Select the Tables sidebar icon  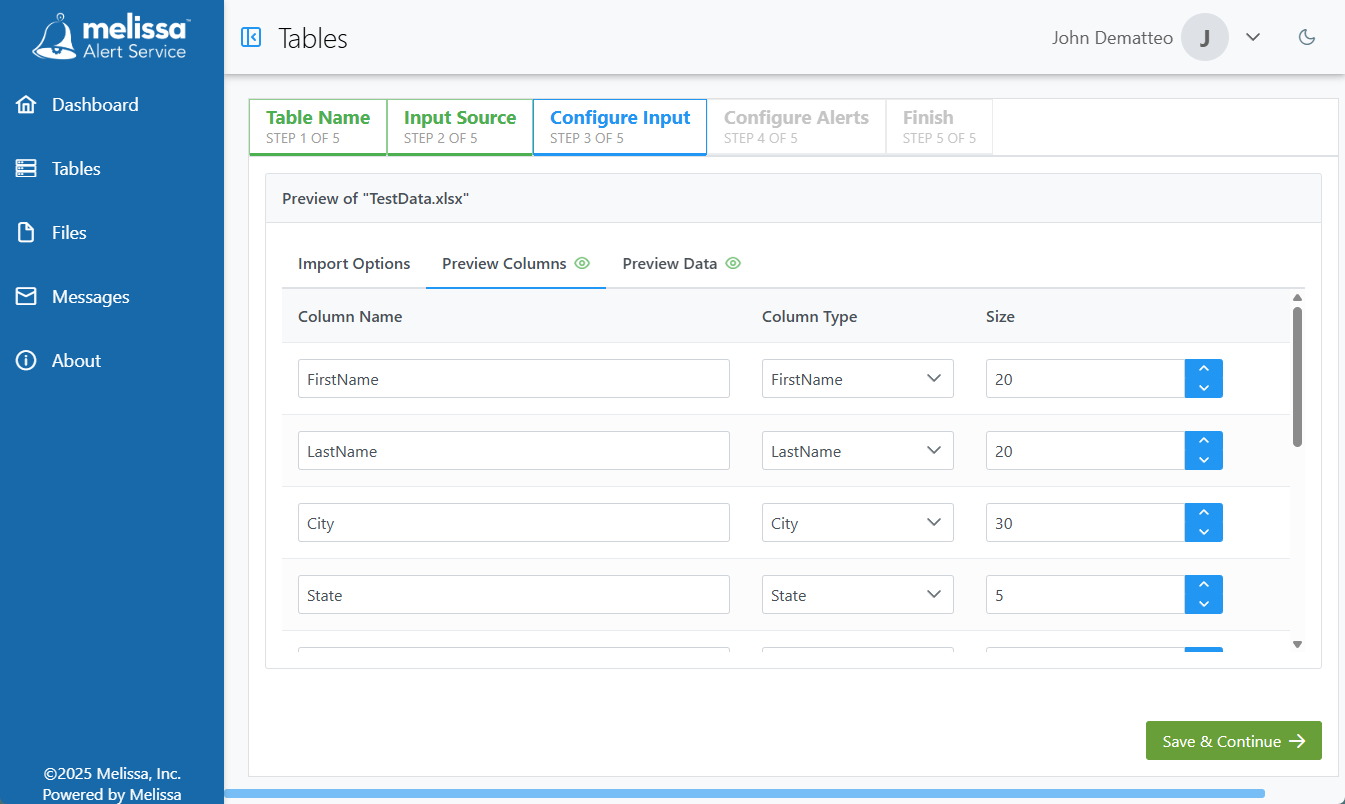coord(26,168)
